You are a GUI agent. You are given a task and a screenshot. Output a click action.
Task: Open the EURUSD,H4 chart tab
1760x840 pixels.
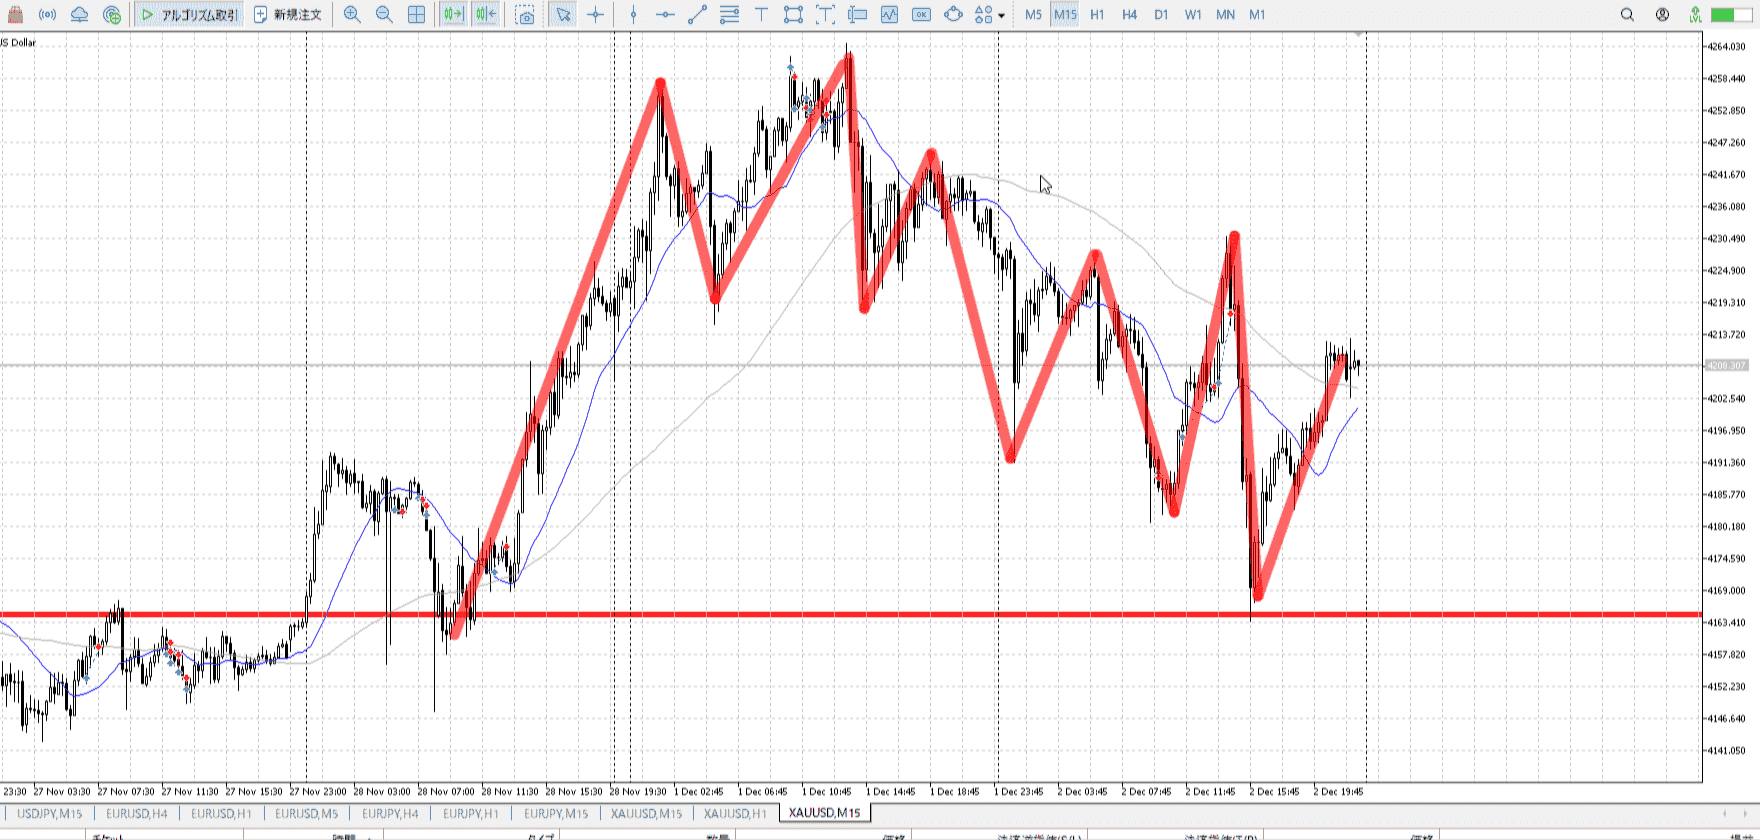click(137, 813)
